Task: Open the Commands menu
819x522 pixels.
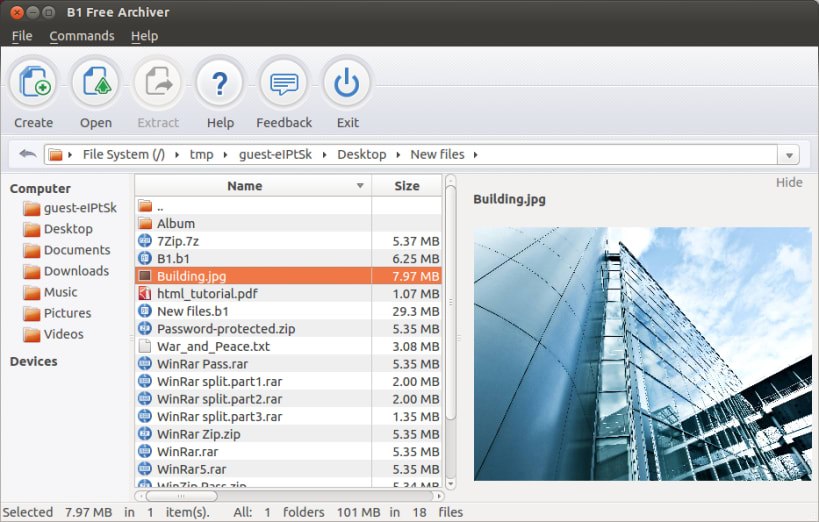Action: (82, 36)
